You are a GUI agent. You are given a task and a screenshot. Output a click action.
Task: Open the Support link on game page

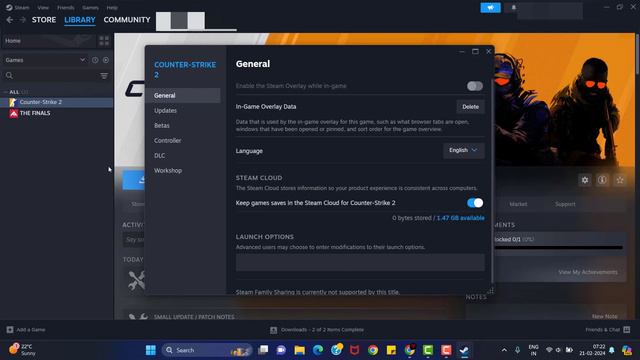pyautogui.click(x=565, y=204)
